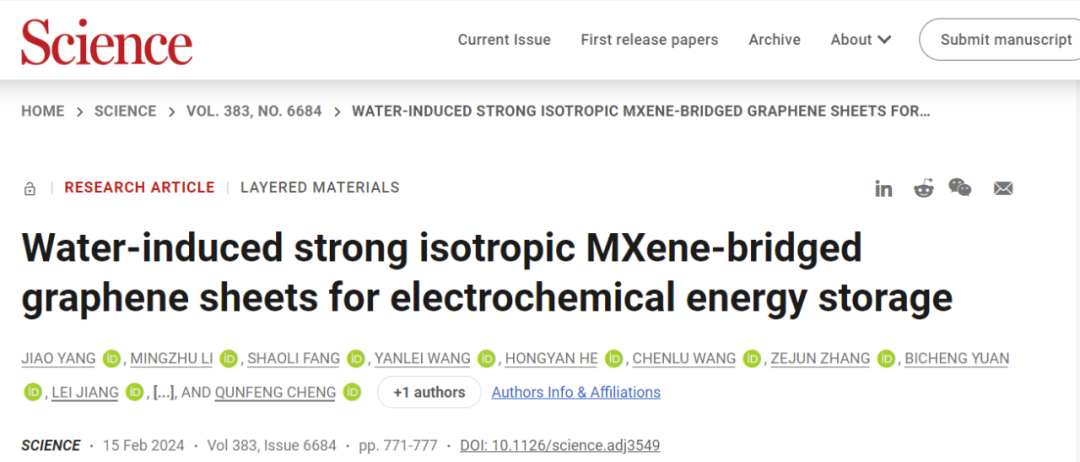Viewport: 1080px width, 462px height.
Task: Open the Archive menu item
Action: pos(774,40)
